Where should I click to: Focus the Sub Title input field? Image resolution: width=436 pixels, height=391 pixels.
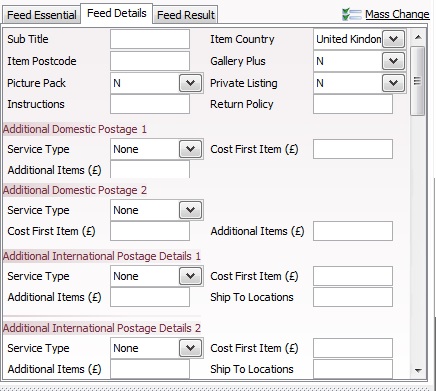pos(150,39)
